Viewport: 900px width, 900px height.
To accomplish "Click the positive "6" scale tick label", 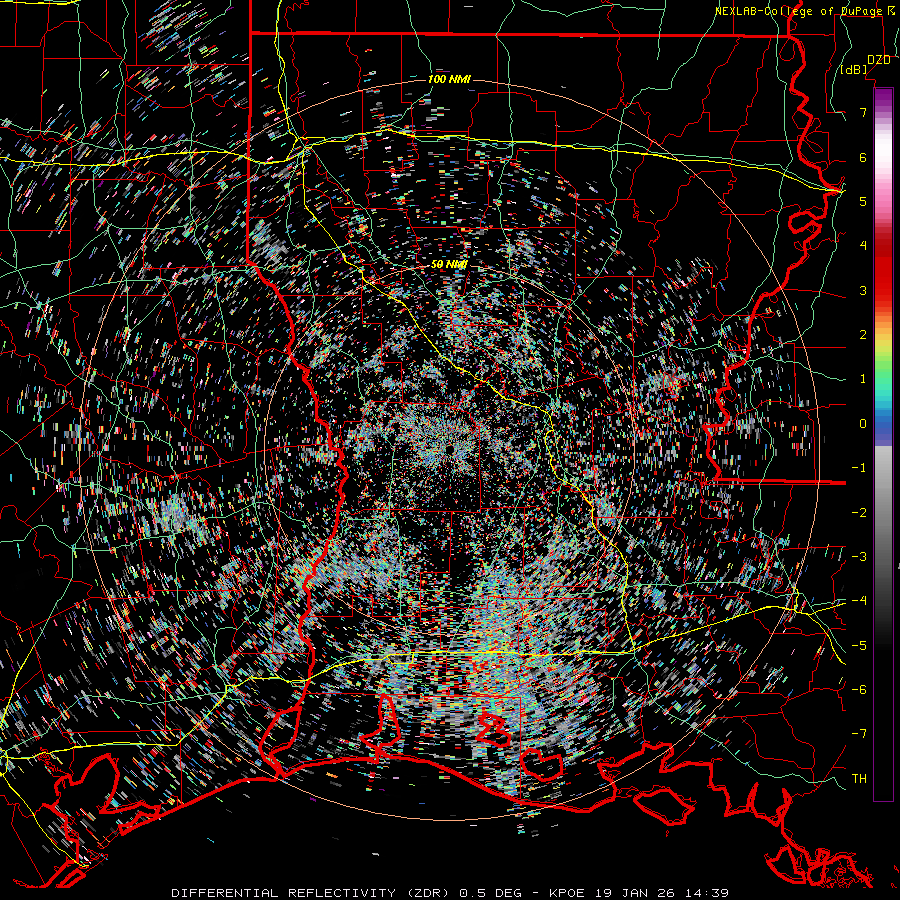I will coord(863,157).
